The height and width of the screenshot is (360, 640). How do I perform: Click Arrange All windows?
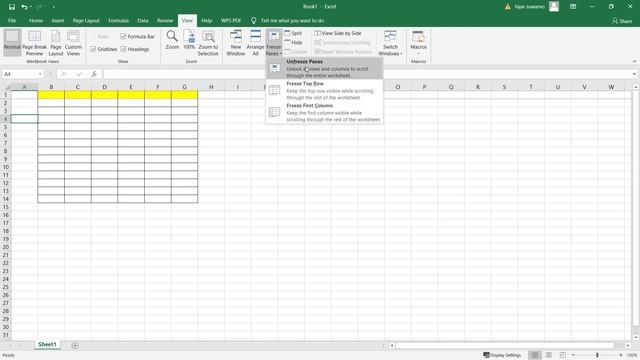click(x=255, y=42)
